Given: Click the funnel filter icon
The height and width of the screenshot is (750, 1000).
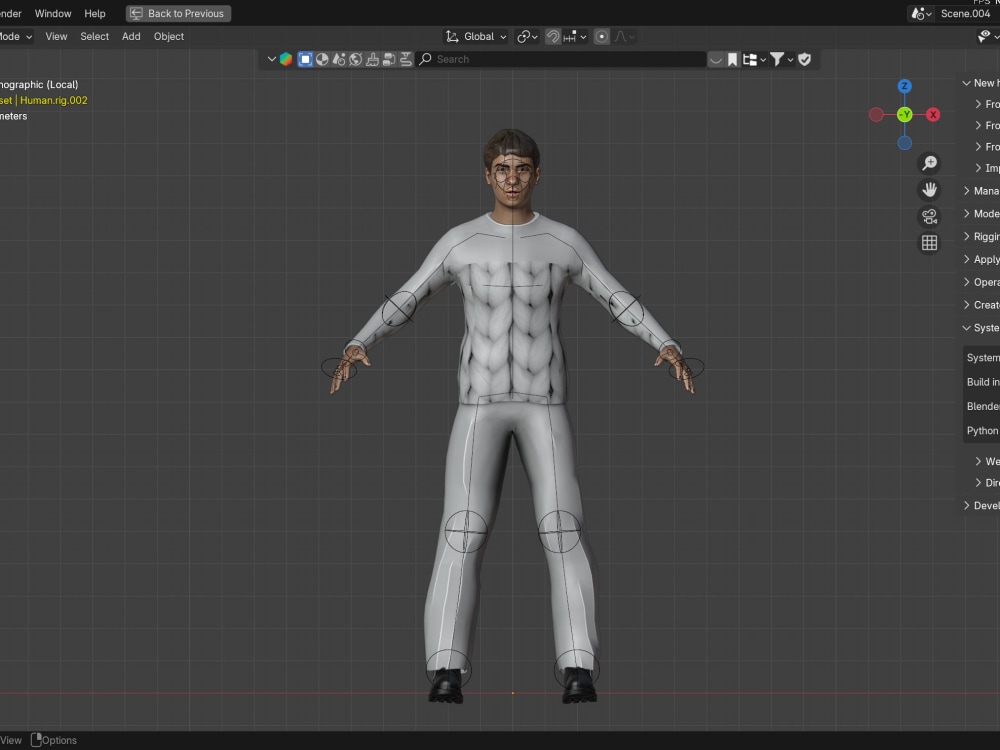Looking at the screenshot, I should [x=777, y=59].
